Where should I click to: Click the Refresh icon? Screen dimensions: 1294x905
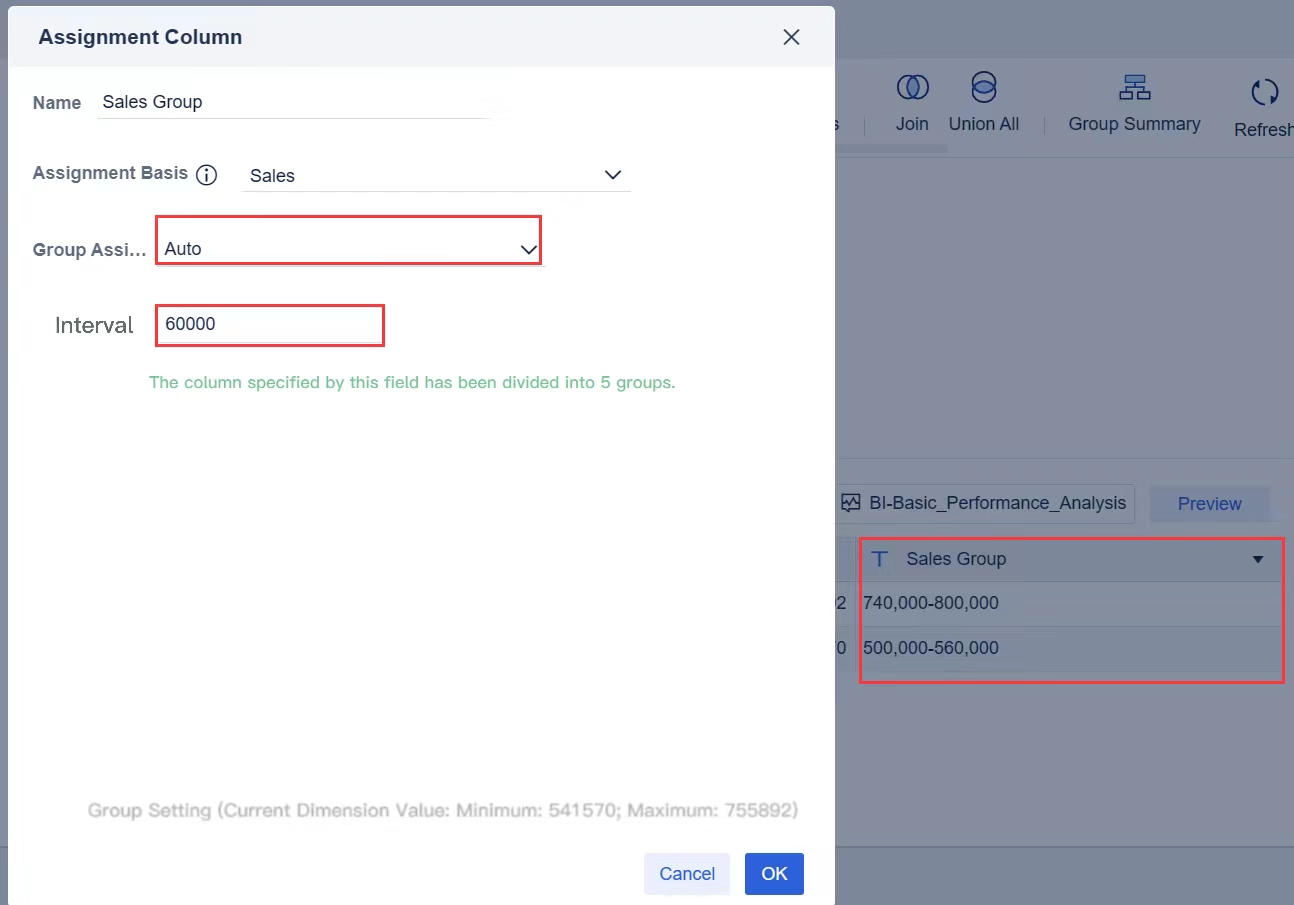1264,93
